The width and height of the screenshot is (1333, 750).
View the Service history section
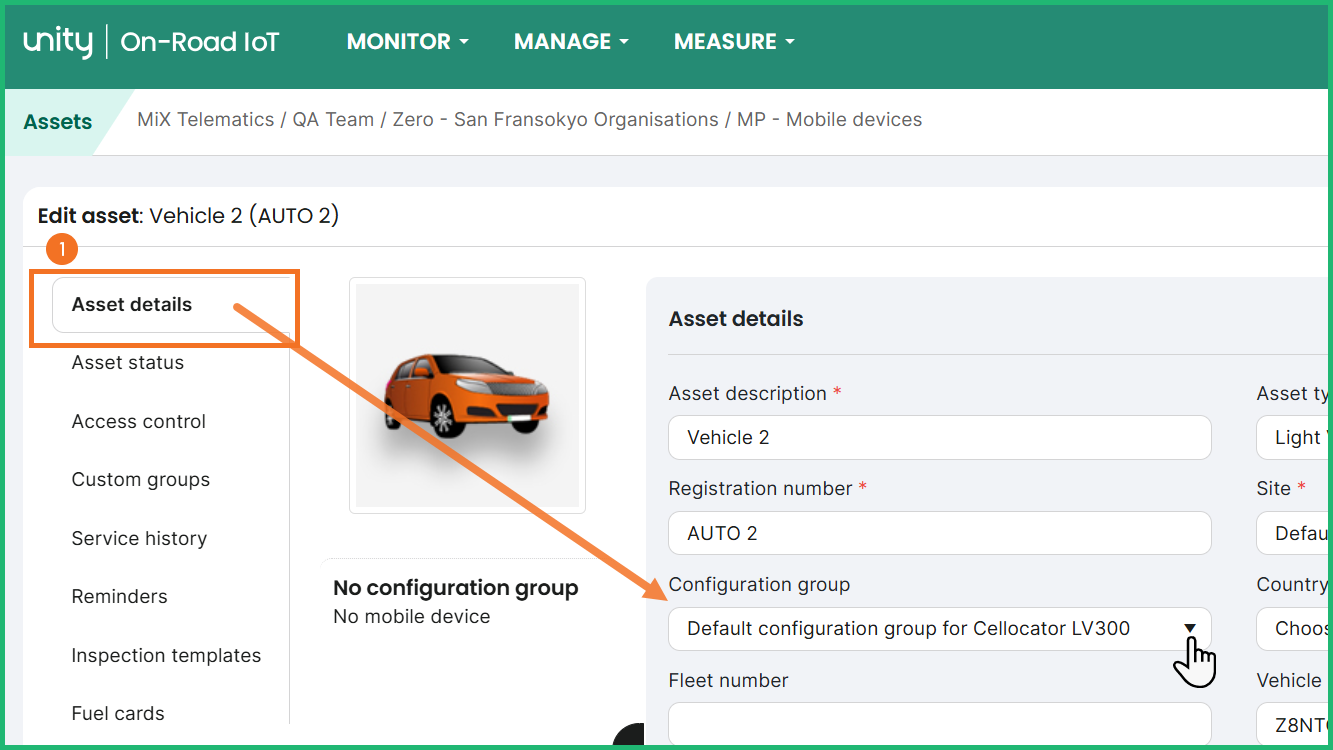[139, 539]
